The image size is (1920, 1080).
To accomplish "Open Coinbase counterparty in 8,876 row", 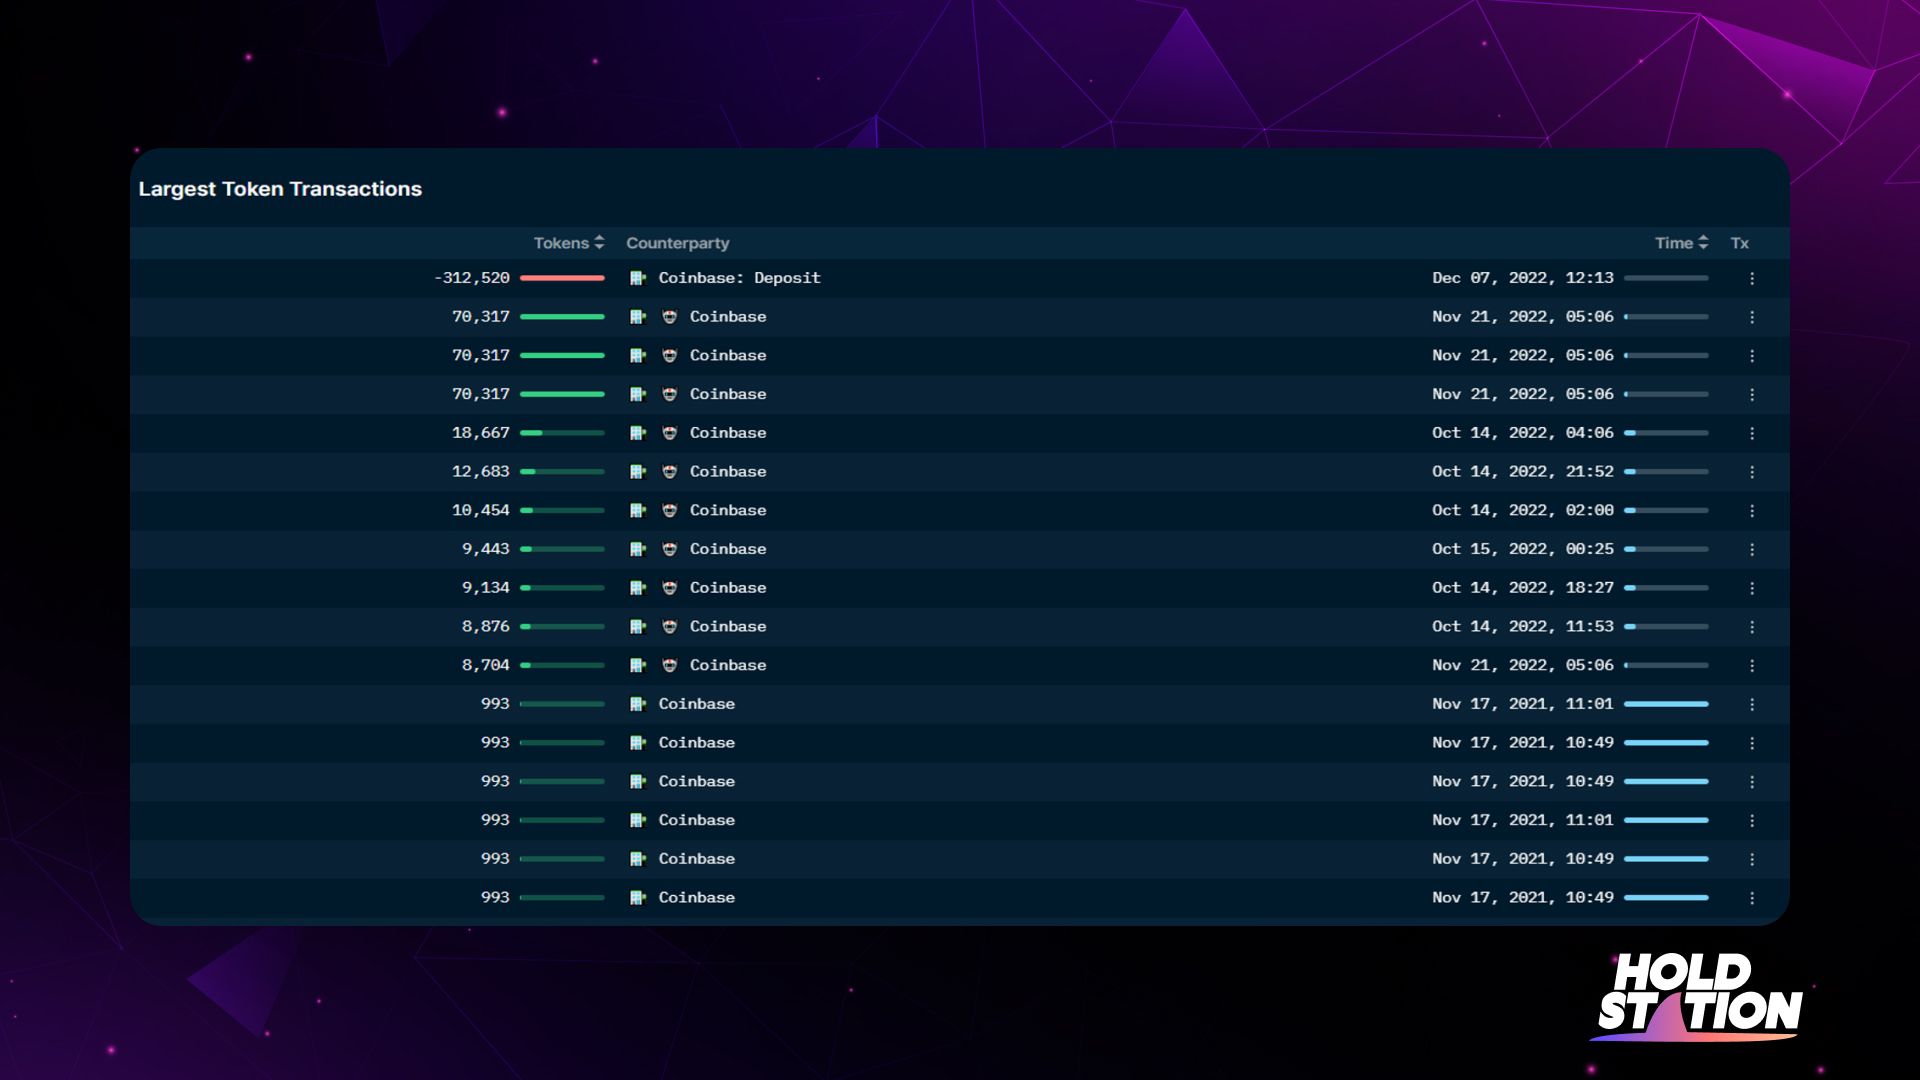I will (728, 627).
